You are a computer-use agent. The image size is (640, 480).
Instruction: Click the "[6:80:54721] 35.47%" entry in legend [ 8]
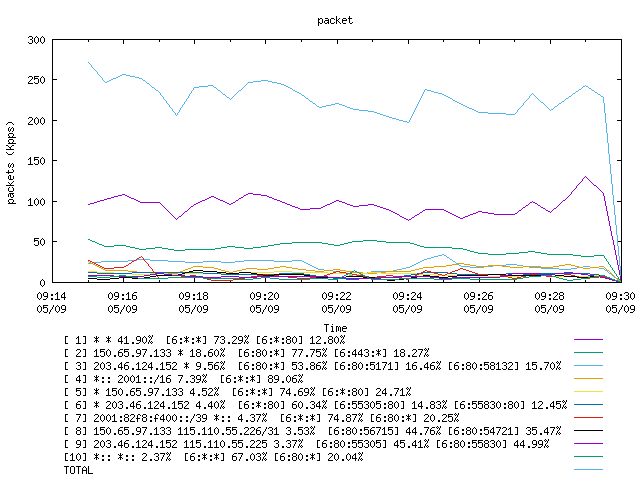[505, 431]
